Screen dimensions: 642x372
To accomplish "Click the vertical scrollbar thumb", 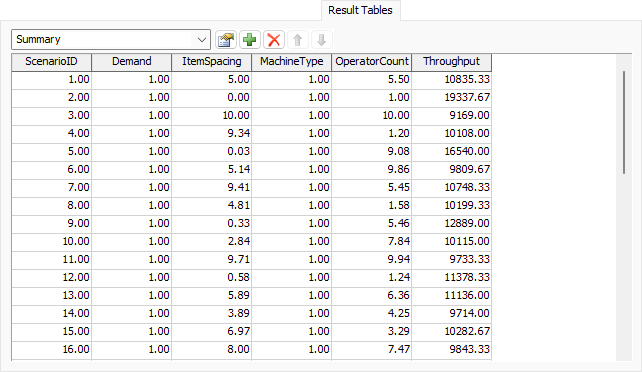I will [x=624, y=122].
